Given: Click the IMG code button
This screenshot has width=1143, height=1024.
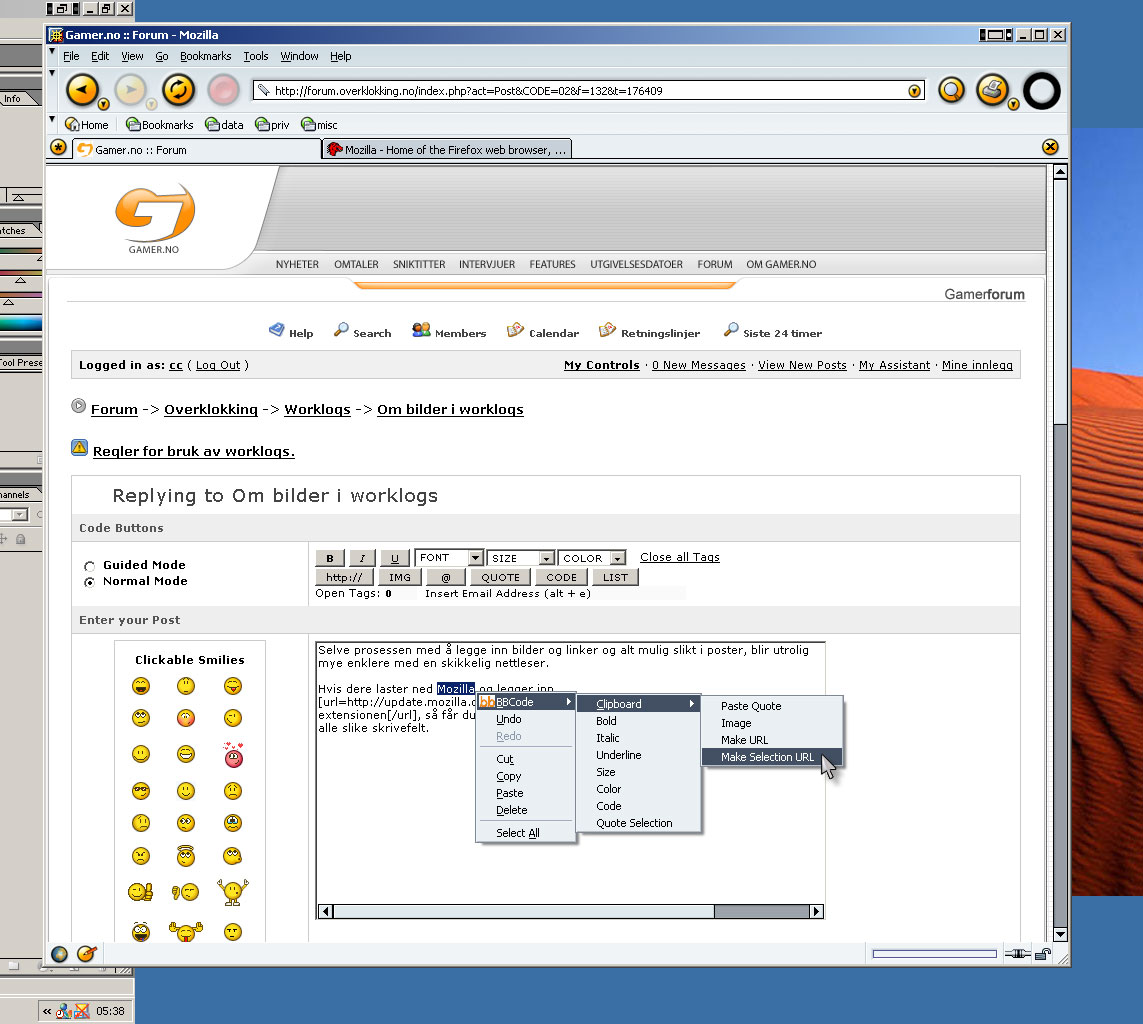Looking at the screenshot, I should (399, 577).
